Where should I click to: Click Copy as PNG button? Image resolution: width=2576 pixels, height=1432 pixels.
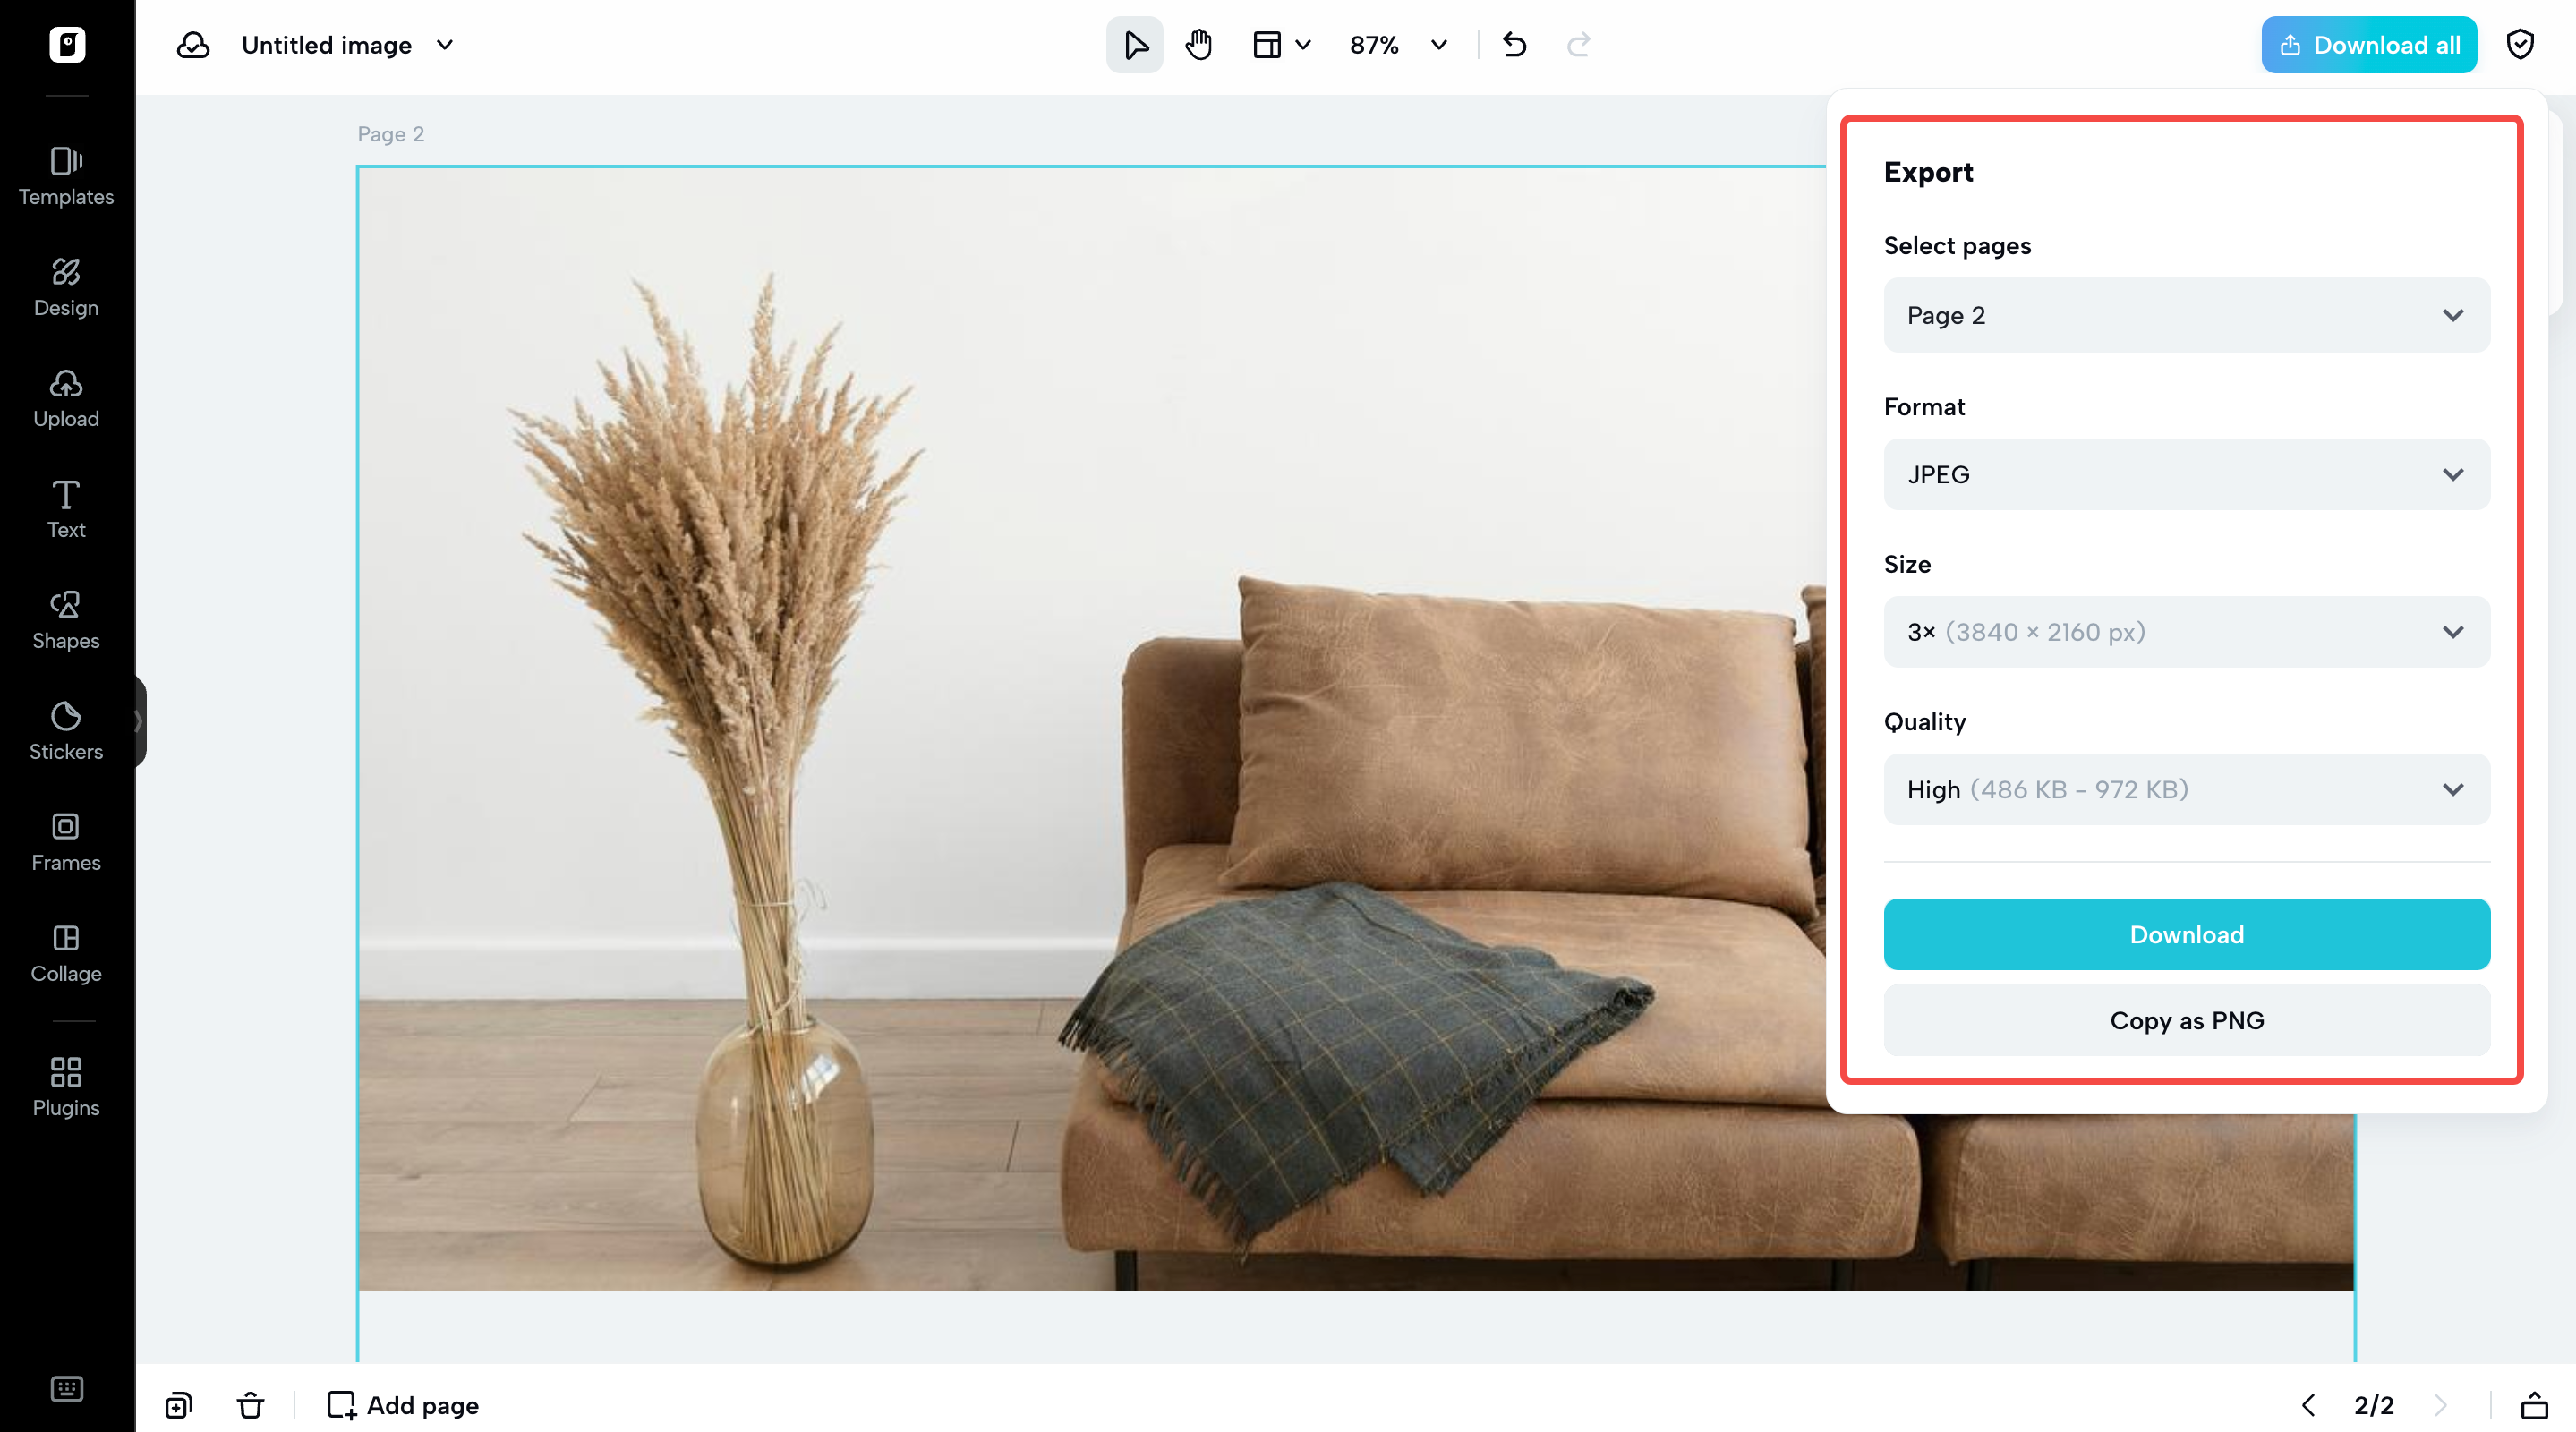pos(2186,1020)
